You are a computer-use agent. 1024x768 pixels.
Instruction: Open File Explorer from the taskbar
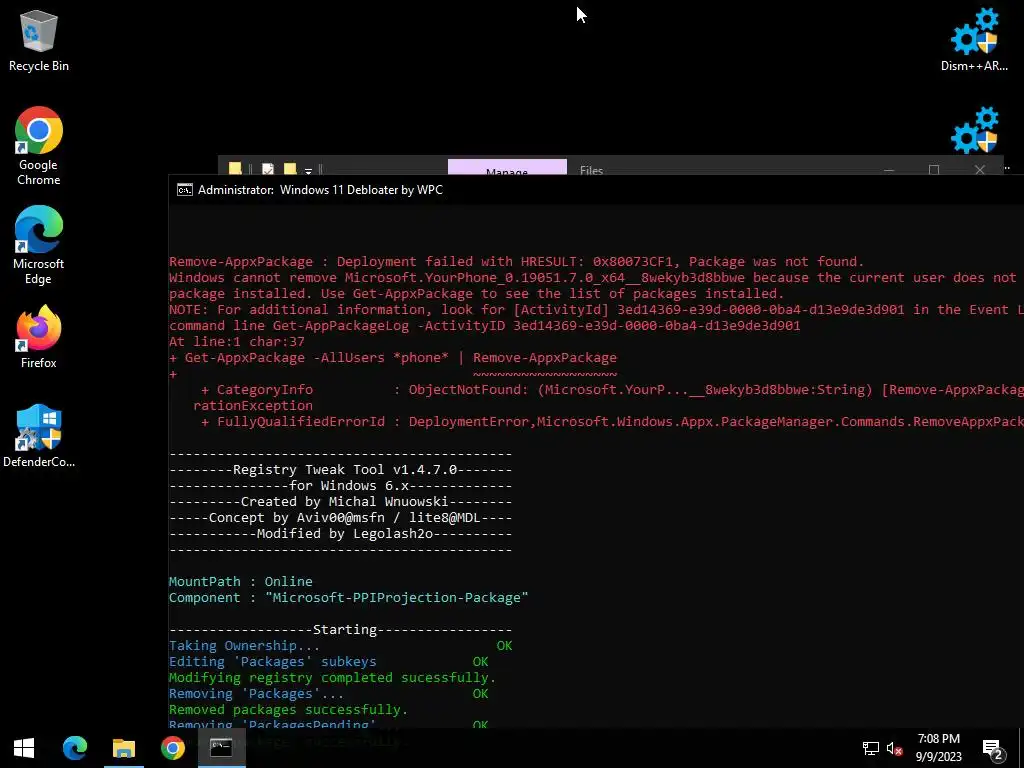point(123,748)
